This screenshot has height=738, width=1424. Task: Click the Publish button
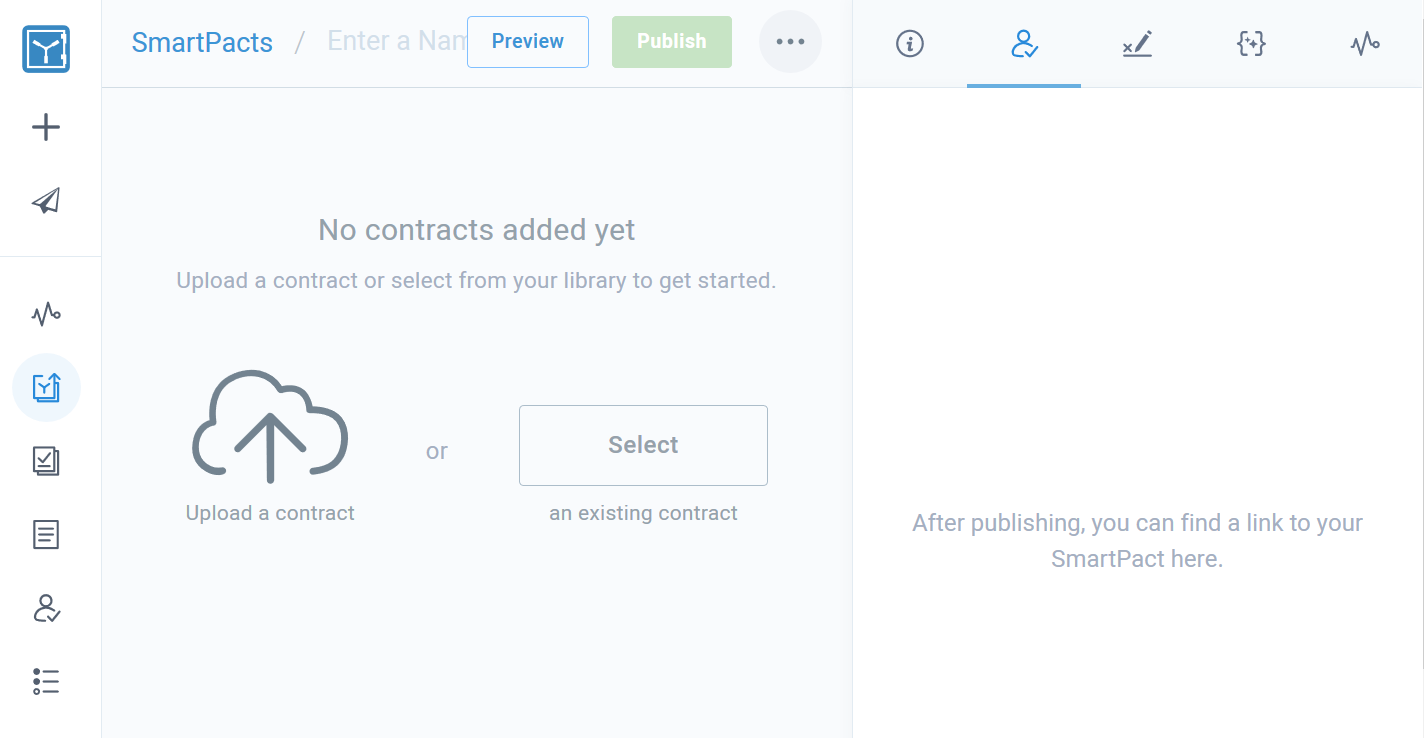[672, 42]
